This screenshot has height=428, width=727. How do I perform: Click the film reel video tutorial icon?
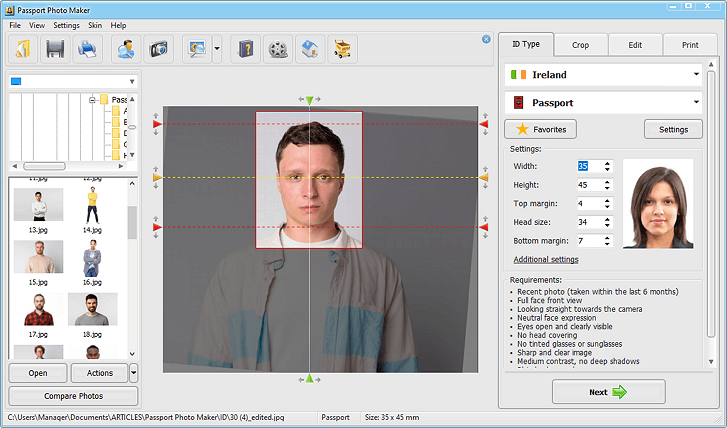point(278,49)
